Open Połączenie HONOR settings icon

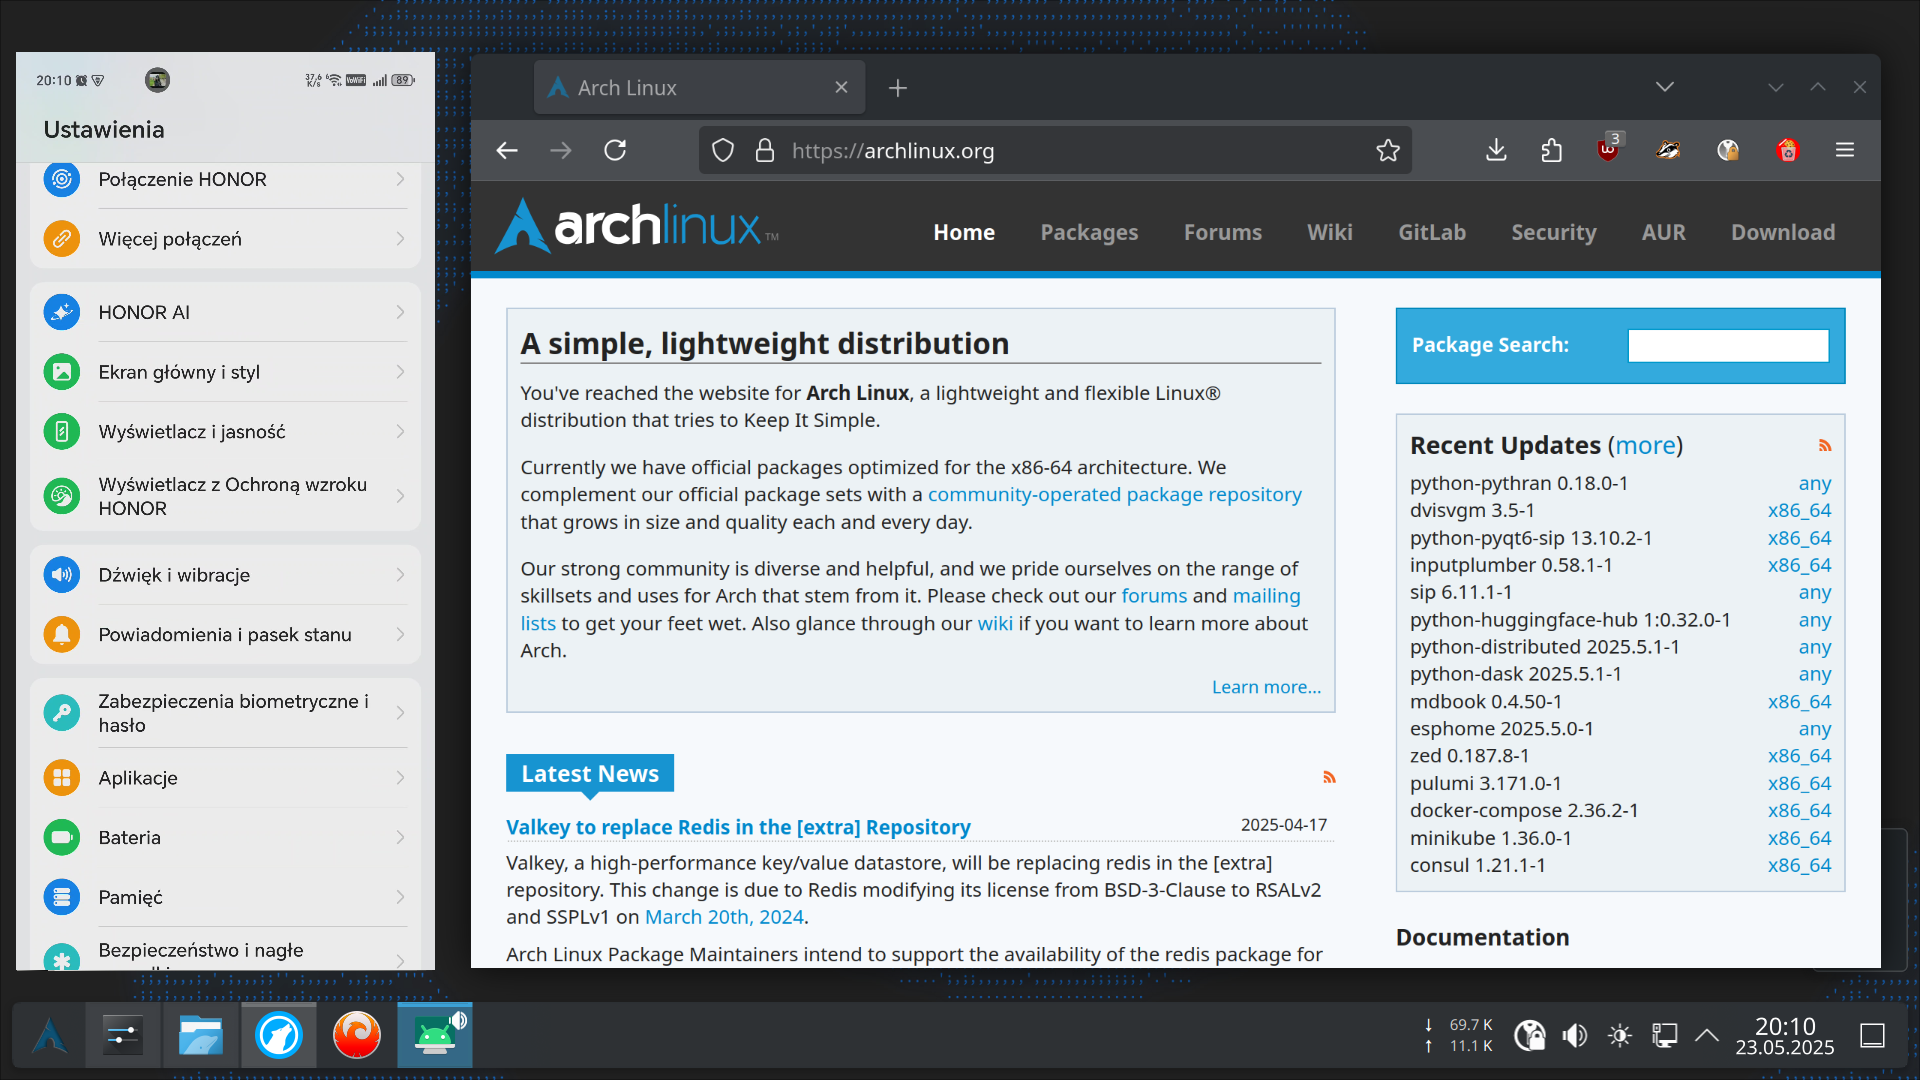pos(62,179)
